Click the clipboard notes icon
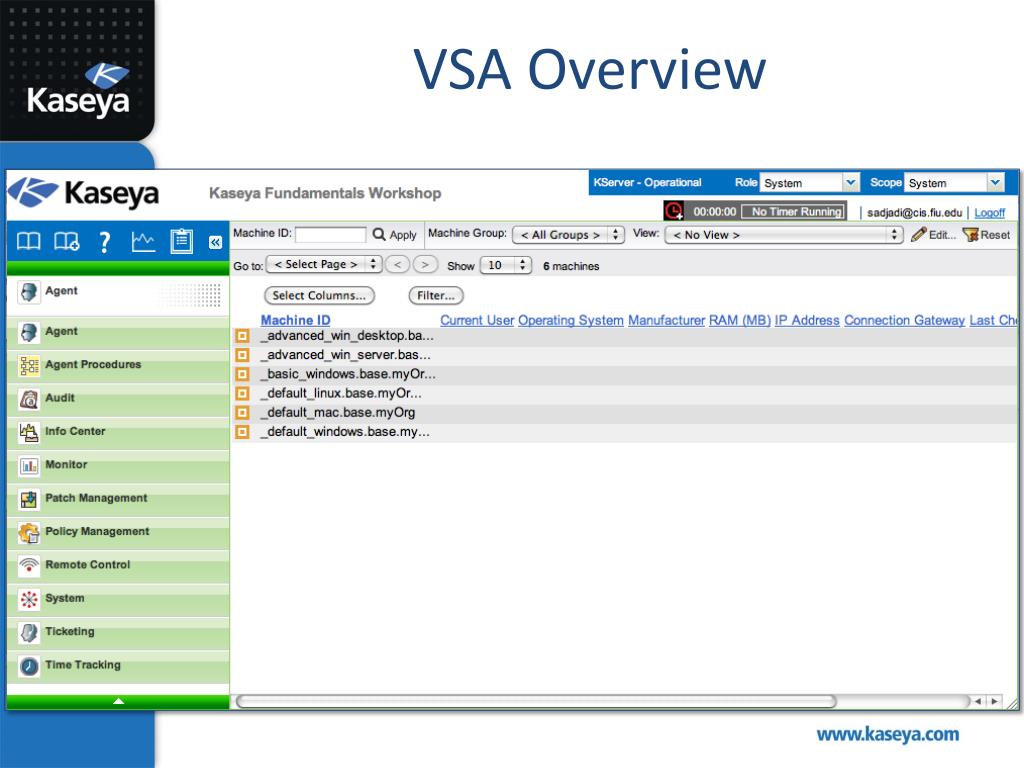The width and height of the screenshot is (1024, 768). 181,241
